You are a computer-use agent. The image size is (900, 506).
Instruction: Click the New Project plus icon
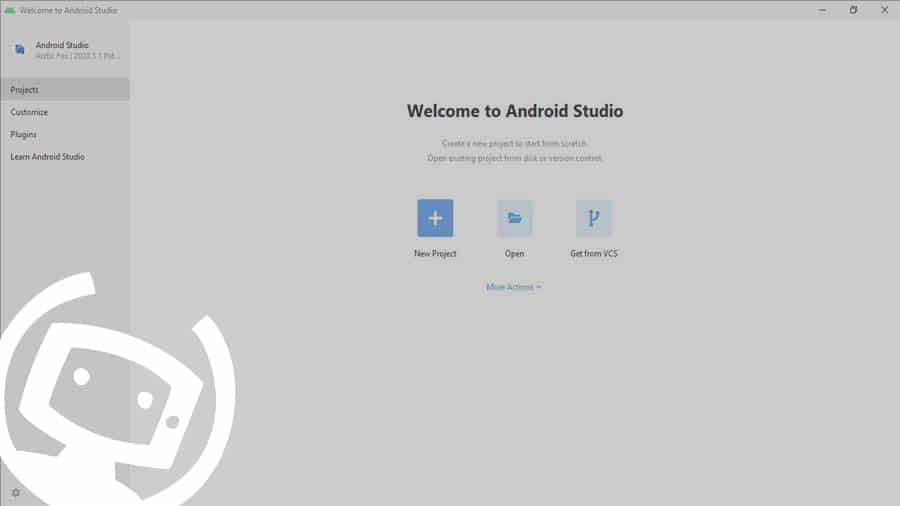pyautogui.click(x=435, y=218)
